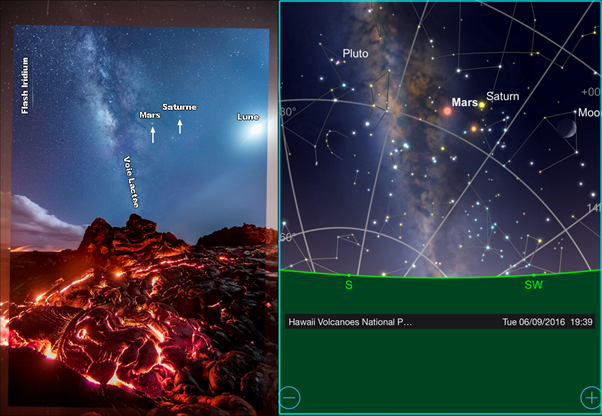Tap the zoom out minus button
602x416 pixels.
pyautogui.click(x=289, y=398)
